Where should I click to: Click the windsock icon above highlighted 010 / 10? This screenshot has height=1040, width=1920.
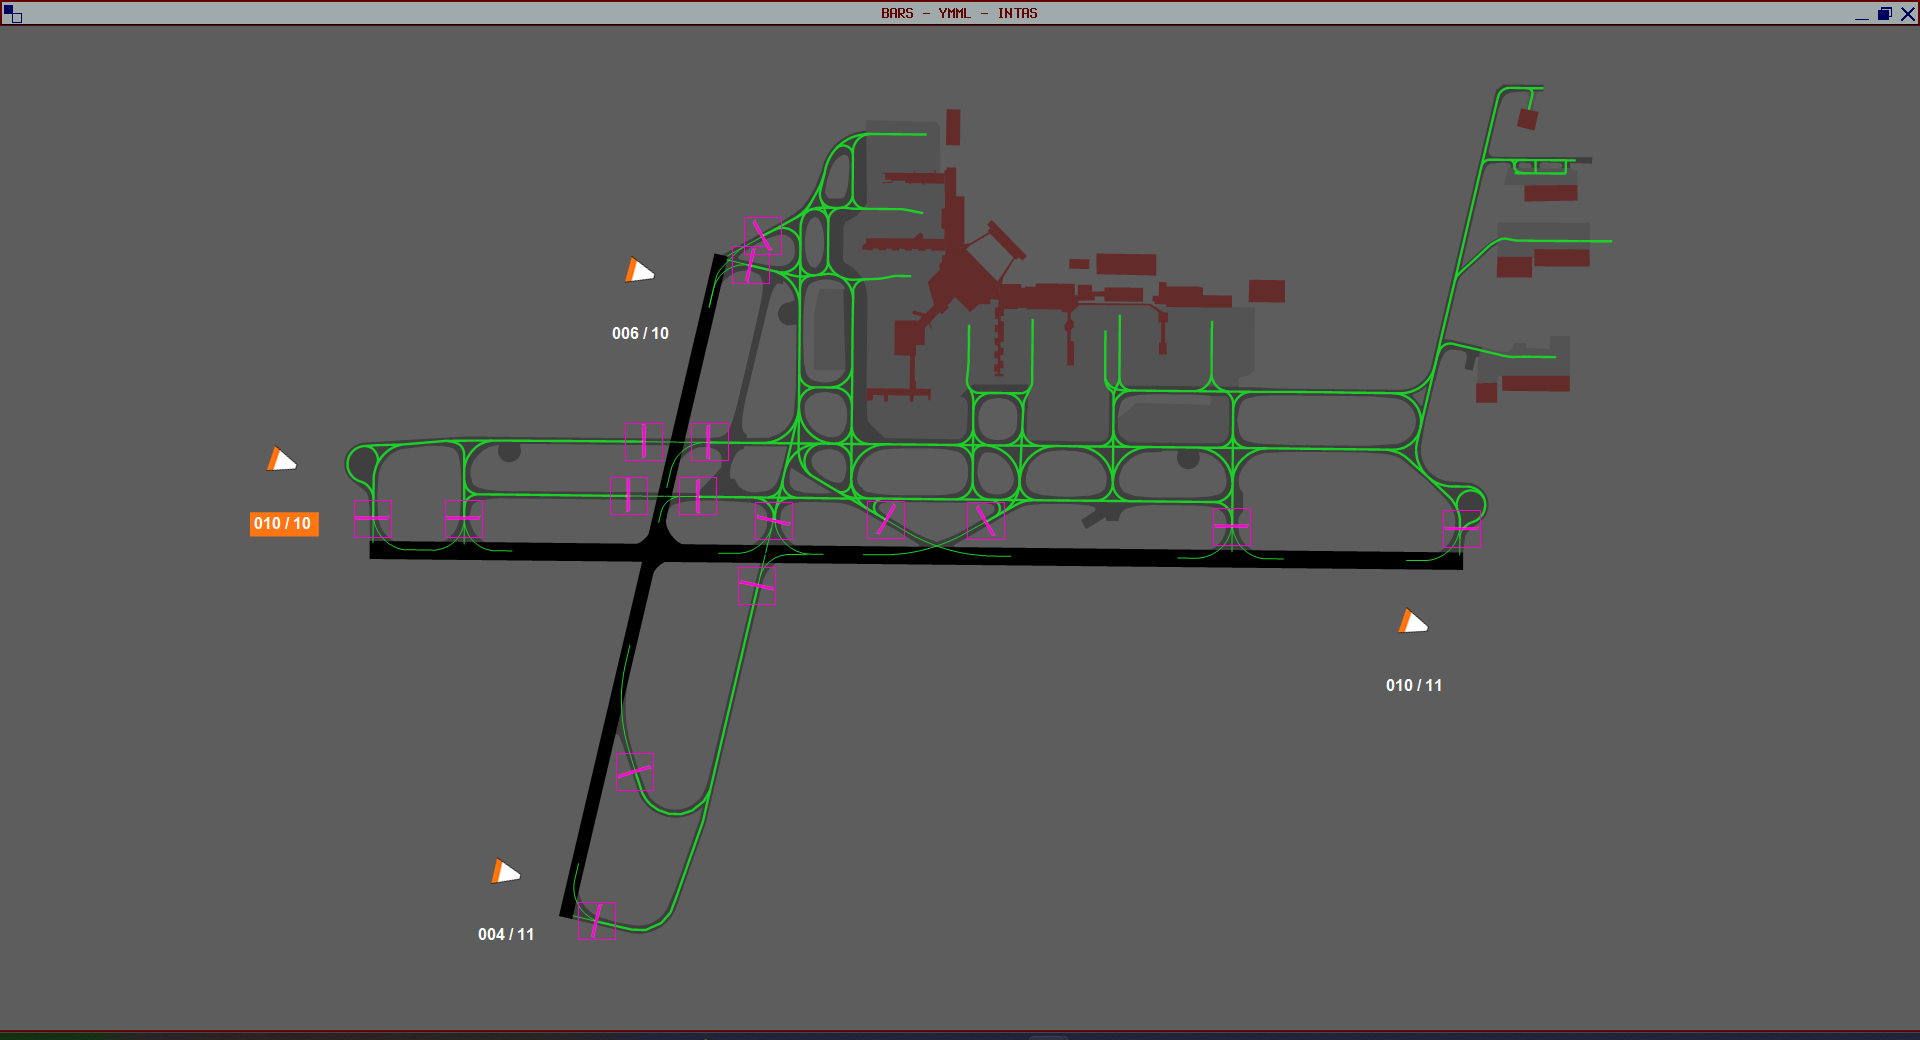[281, 459]
